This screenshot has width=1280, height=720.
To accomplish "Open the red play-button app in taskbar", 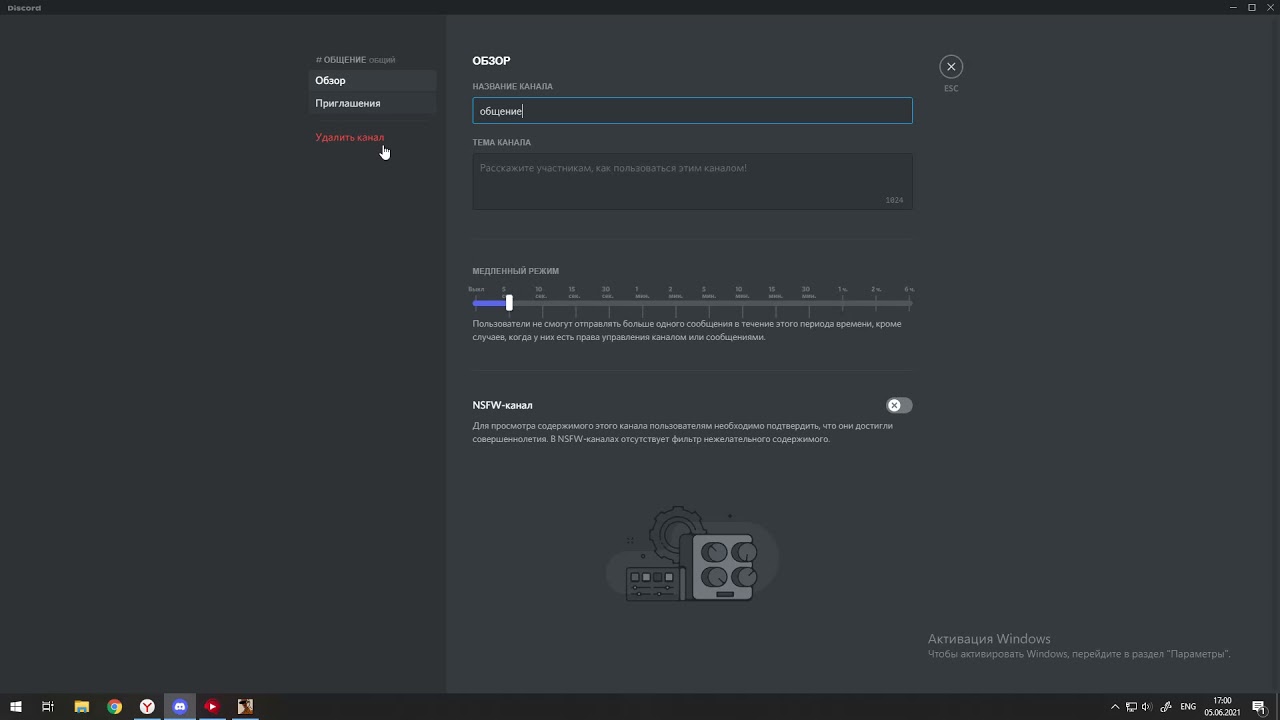I will click(x=212, y=706).
